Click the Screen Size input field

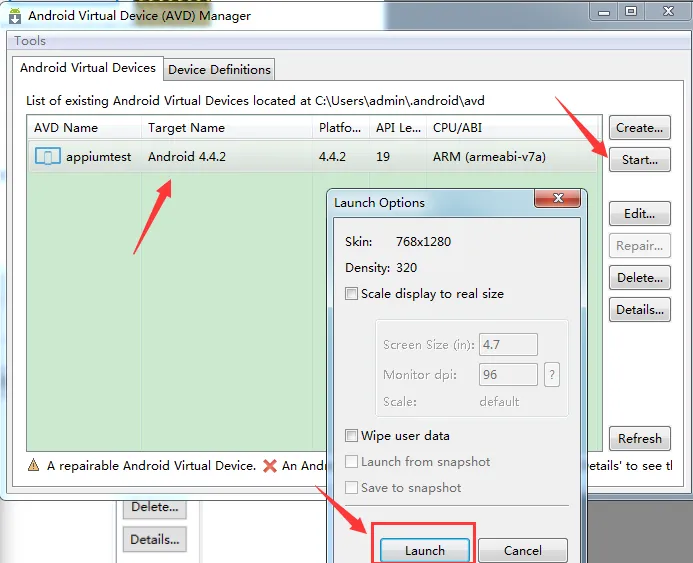click(508, 344)
